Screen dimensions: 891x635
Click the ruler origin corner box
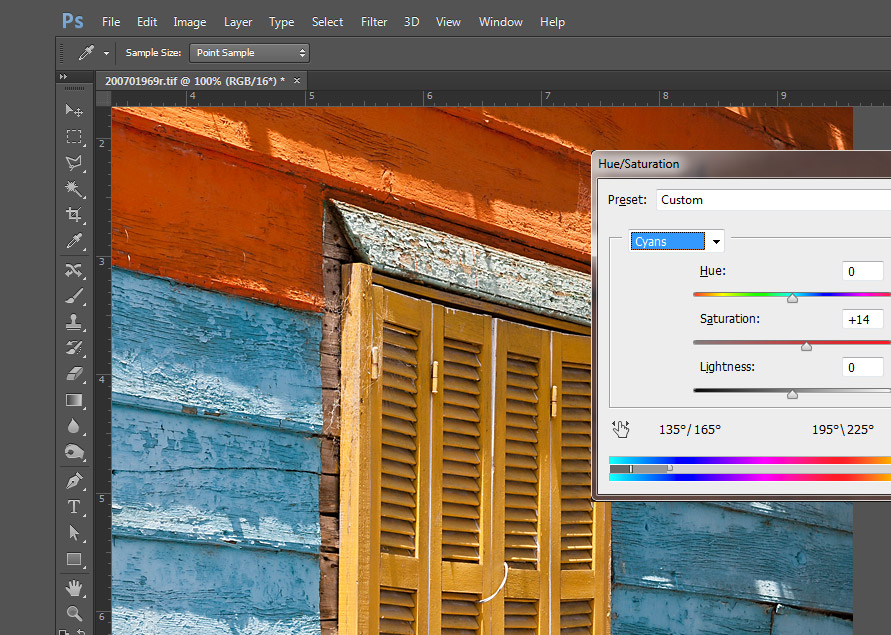coord(103,98)
